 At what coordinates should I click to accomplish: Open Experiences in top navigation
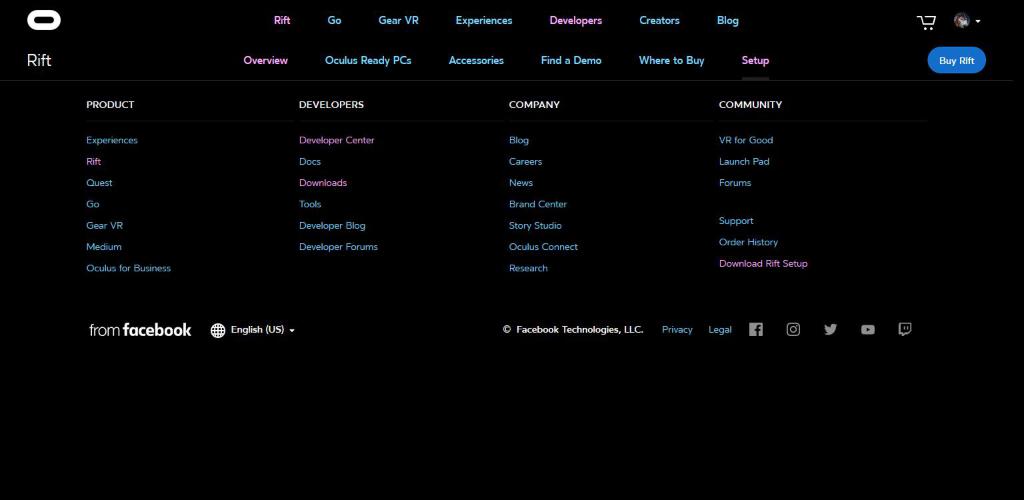(x=484, y=20)
